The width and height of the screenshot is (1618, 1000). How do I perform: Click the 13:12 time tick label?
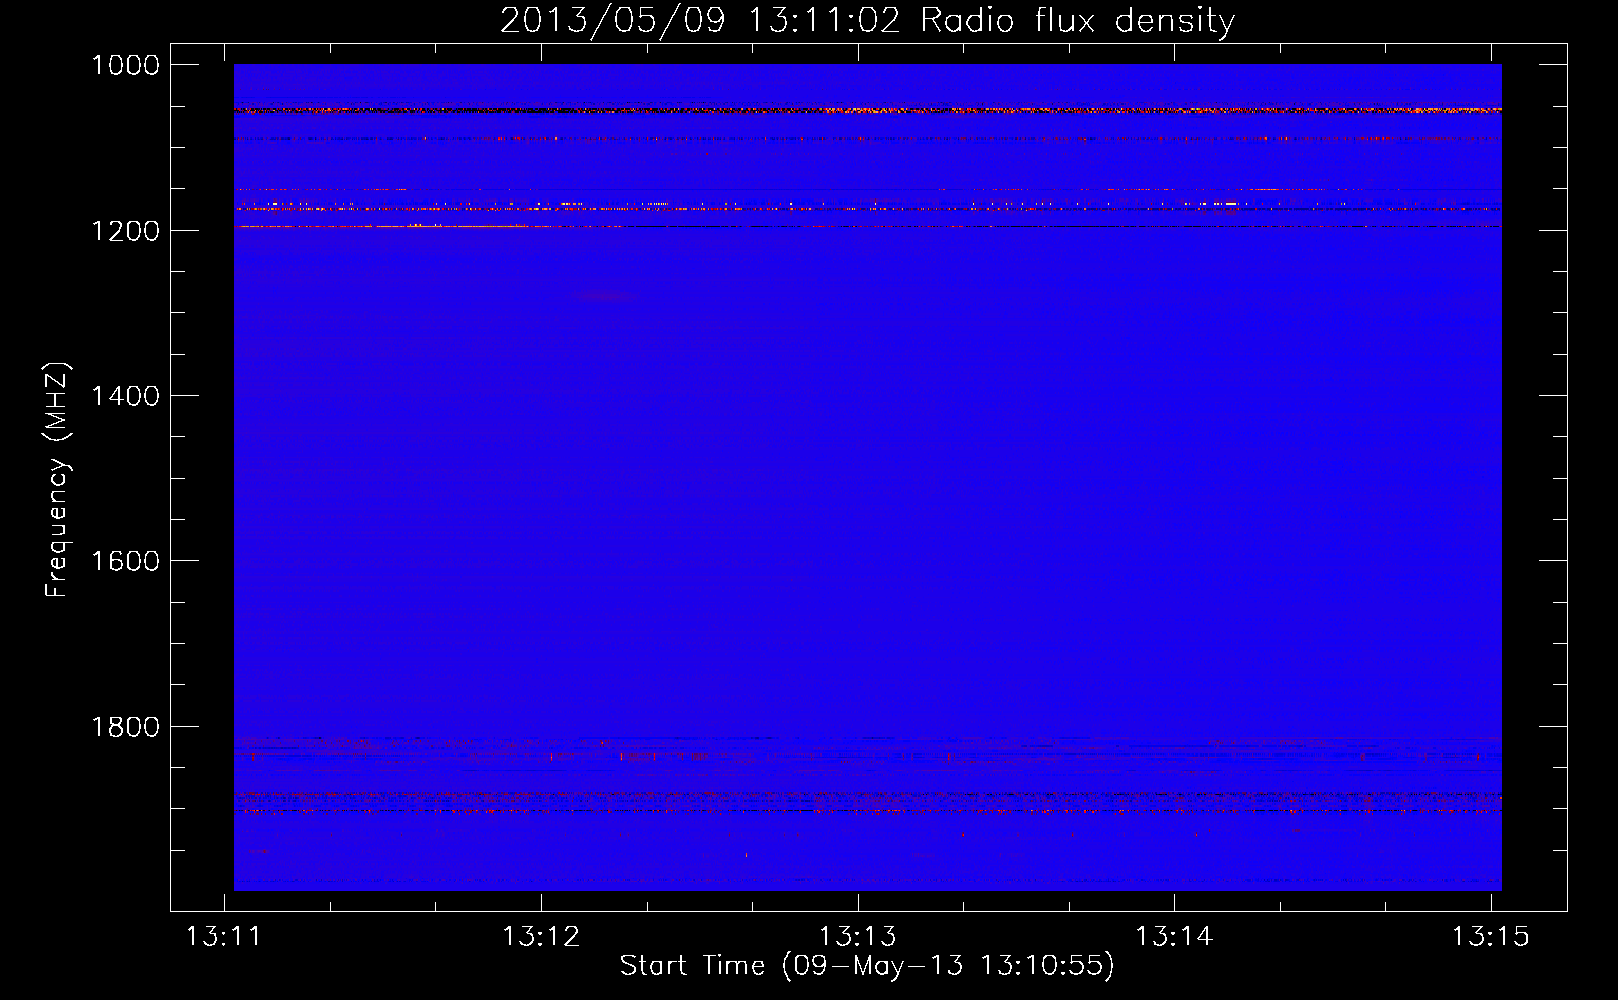point(541,936)
